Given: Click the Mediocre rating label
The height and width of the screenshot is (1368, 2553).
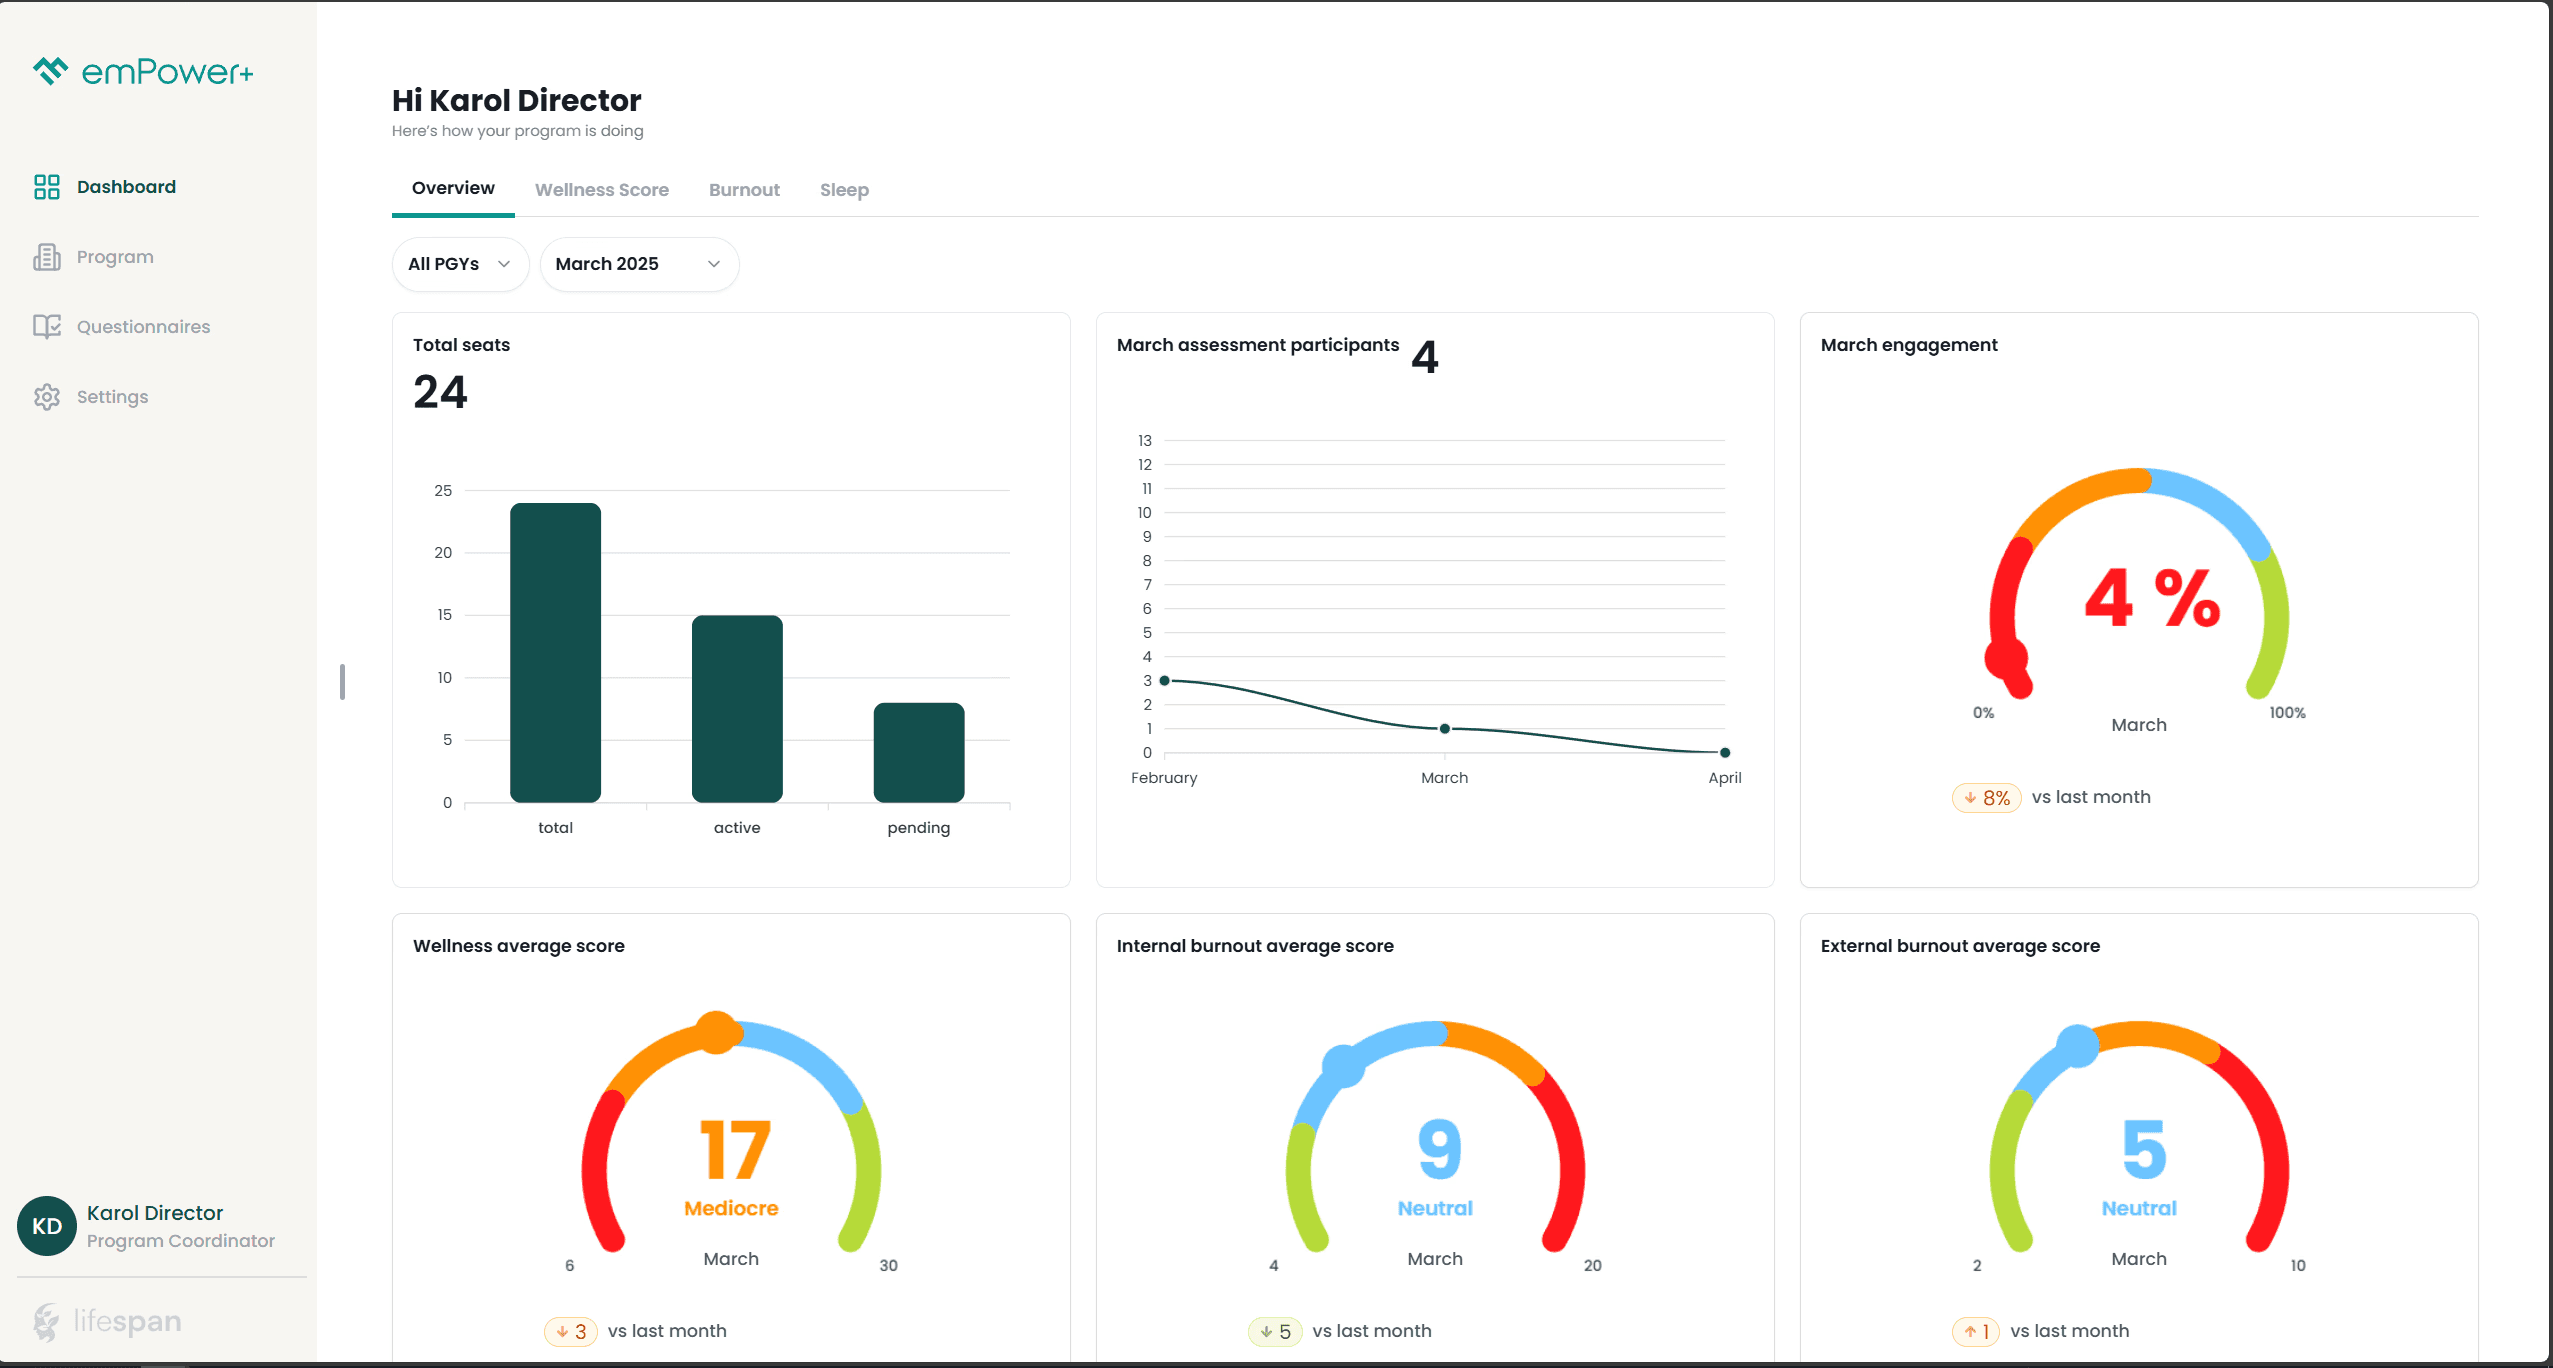Looking at the screenshot, I should (731, 1209).
